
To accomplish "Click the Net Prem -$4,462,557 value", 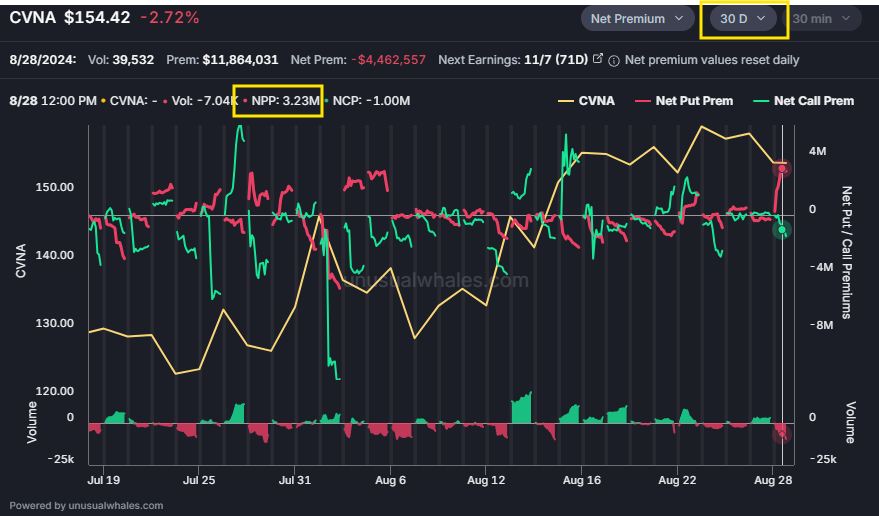I will 358,60.
